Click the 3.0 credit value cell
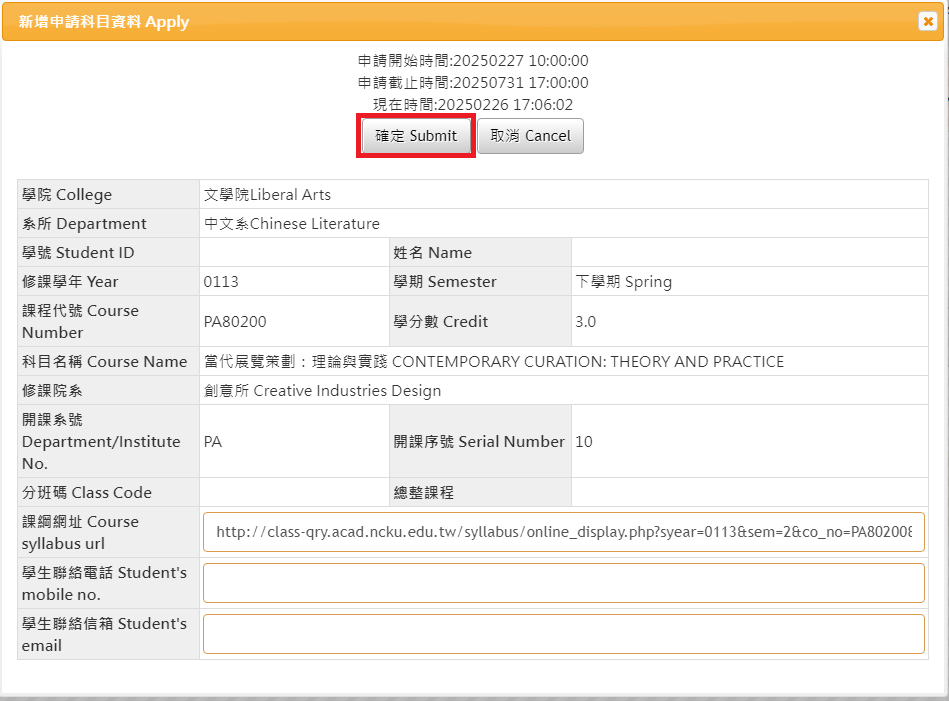Viewport: 949px width, 701px height. [586, 322]
